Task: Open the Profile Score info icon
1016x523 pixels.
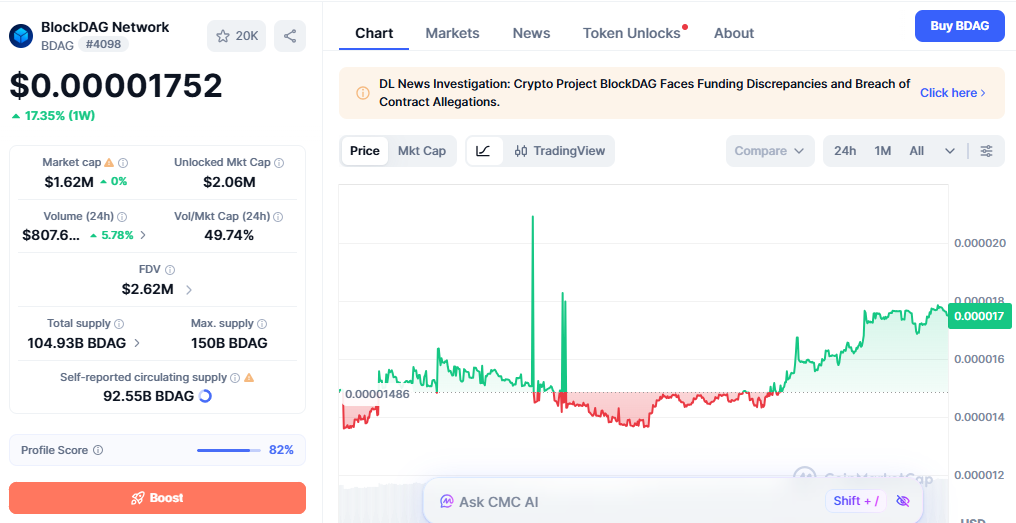Action: coord(98,450)
